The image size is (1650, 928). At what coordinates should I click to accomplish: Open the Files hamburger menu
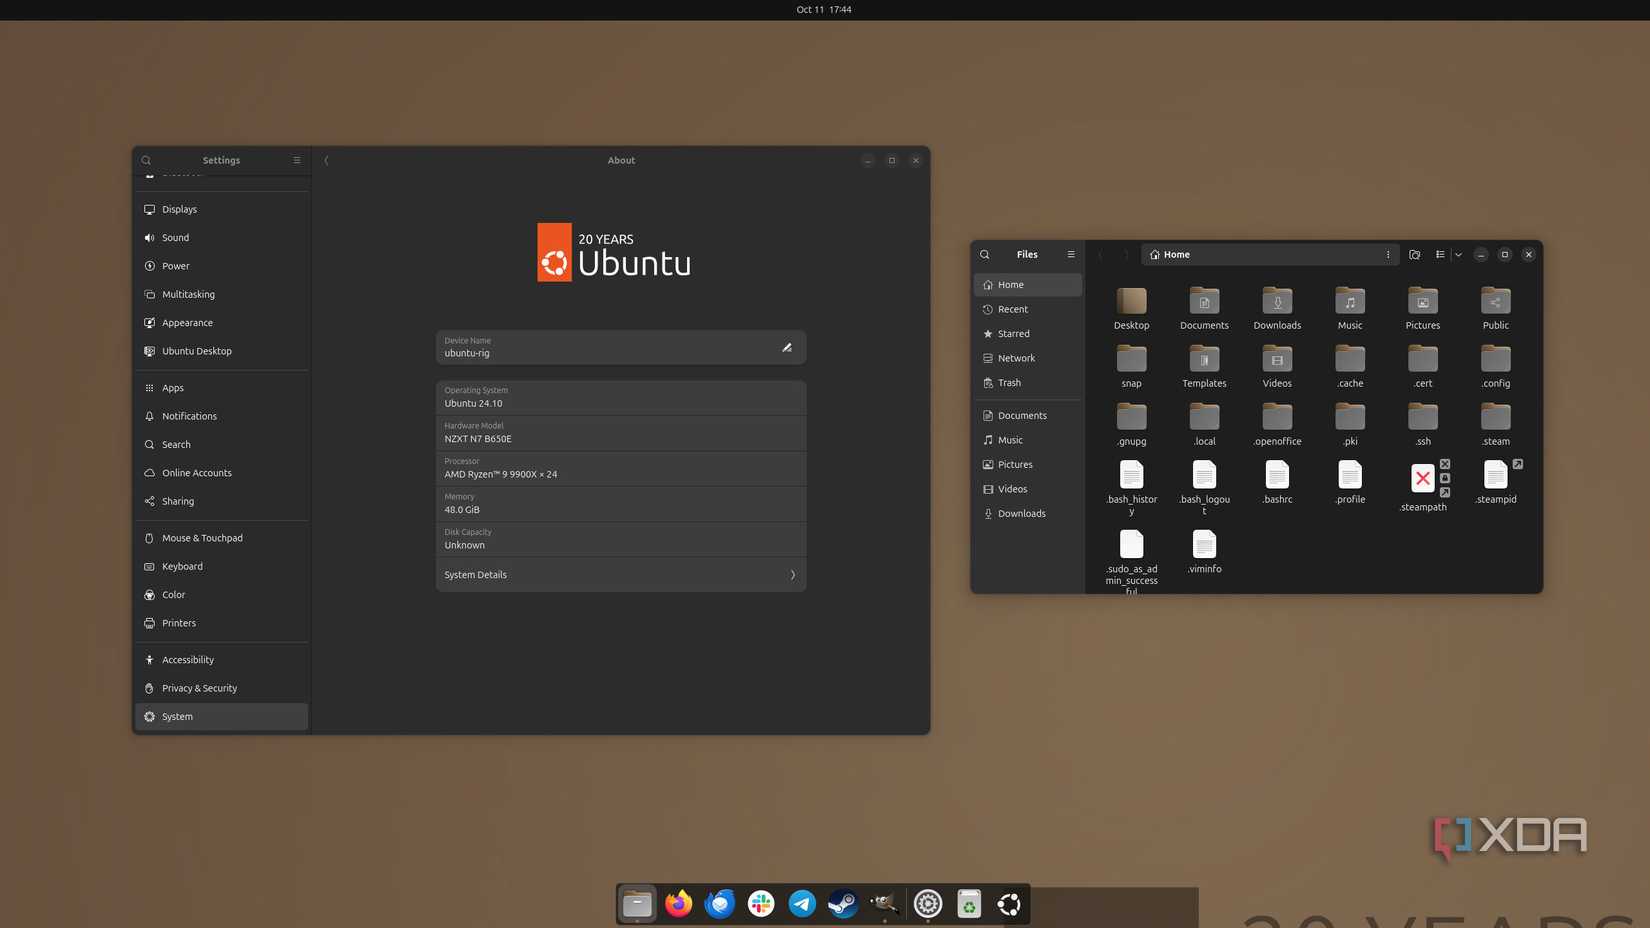(x=1070, y=254)
